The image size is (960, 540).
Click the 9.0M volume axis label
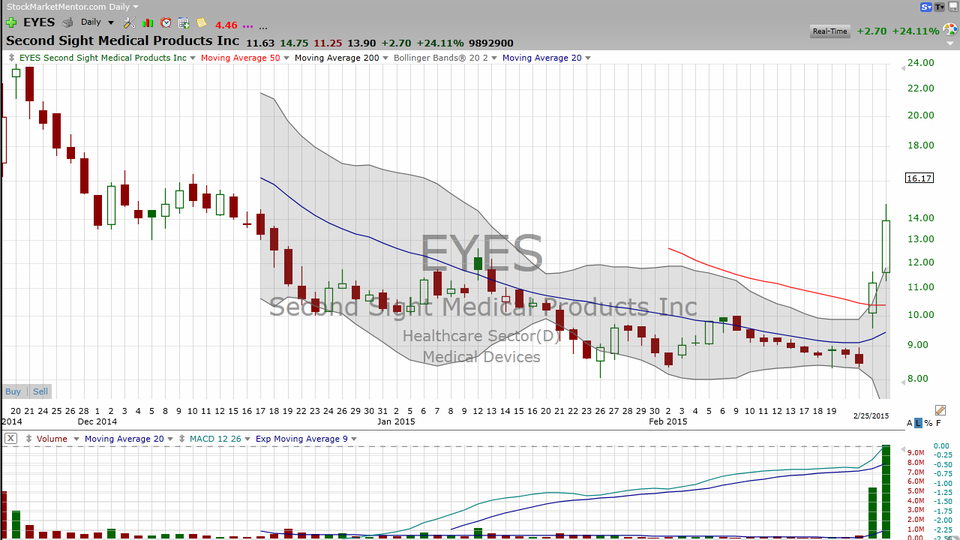(x=916, y=453)
